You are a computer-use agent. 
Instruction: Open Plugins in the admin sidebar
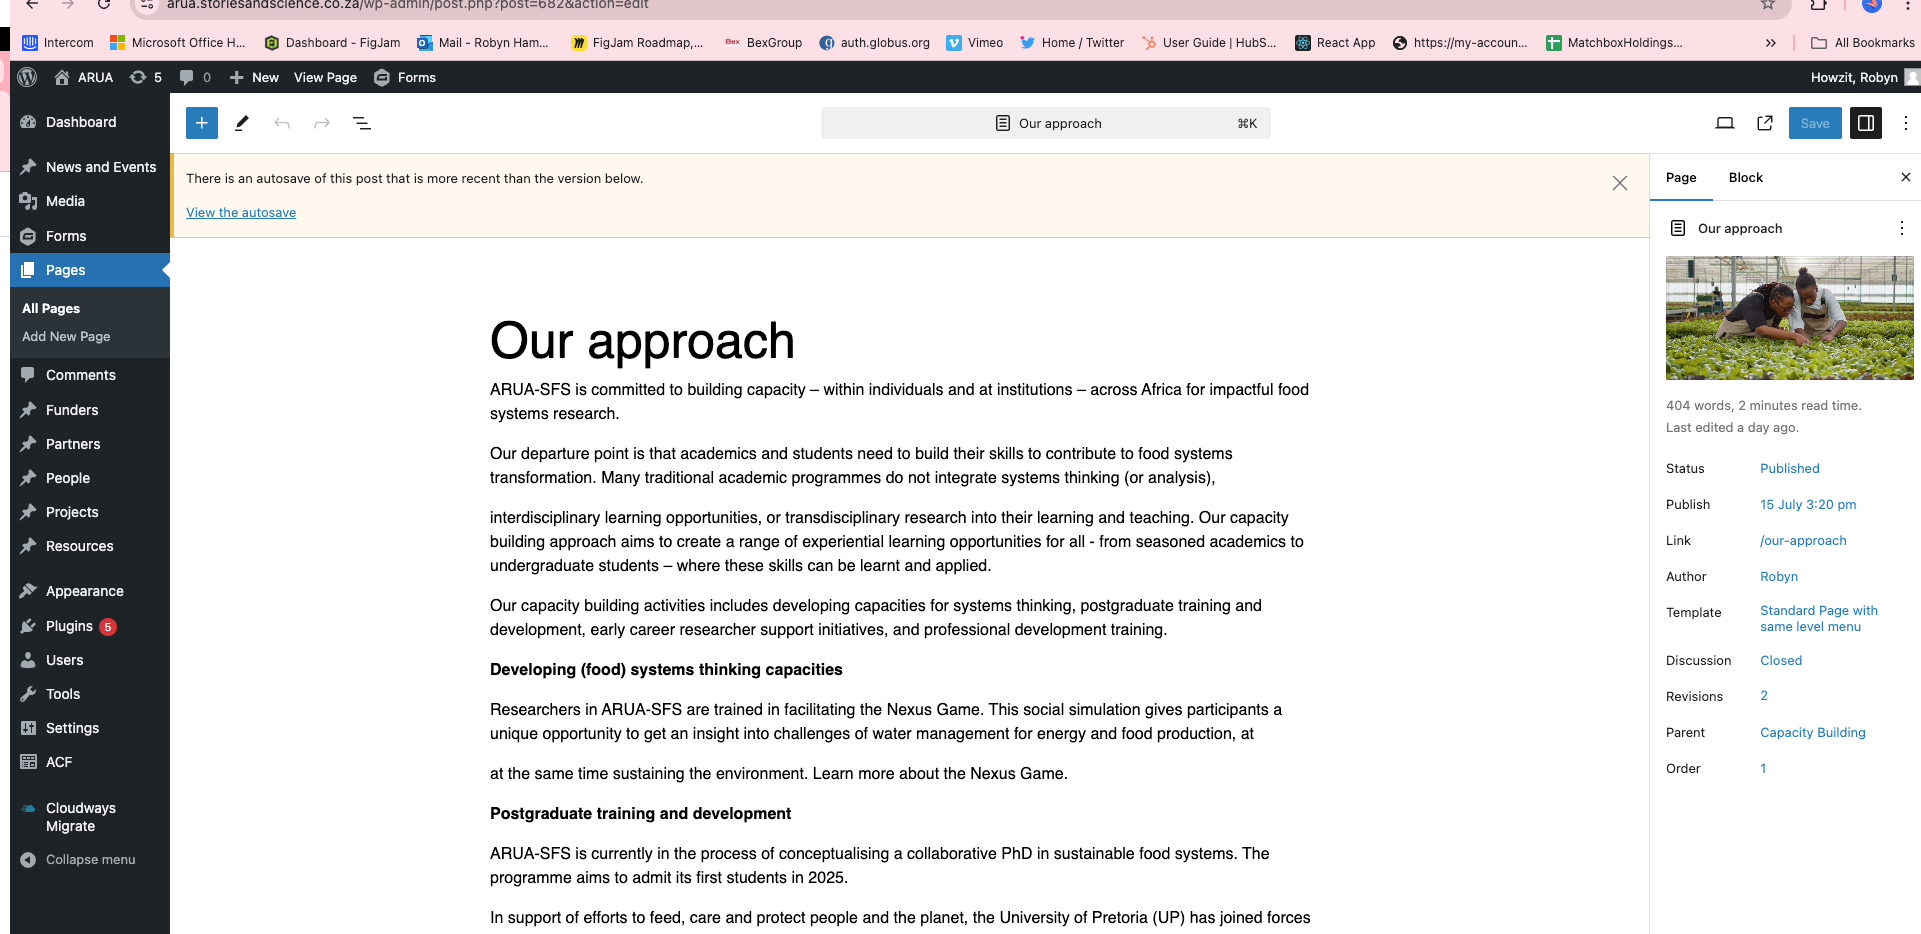pyautogui.click(x=69, y=626)
